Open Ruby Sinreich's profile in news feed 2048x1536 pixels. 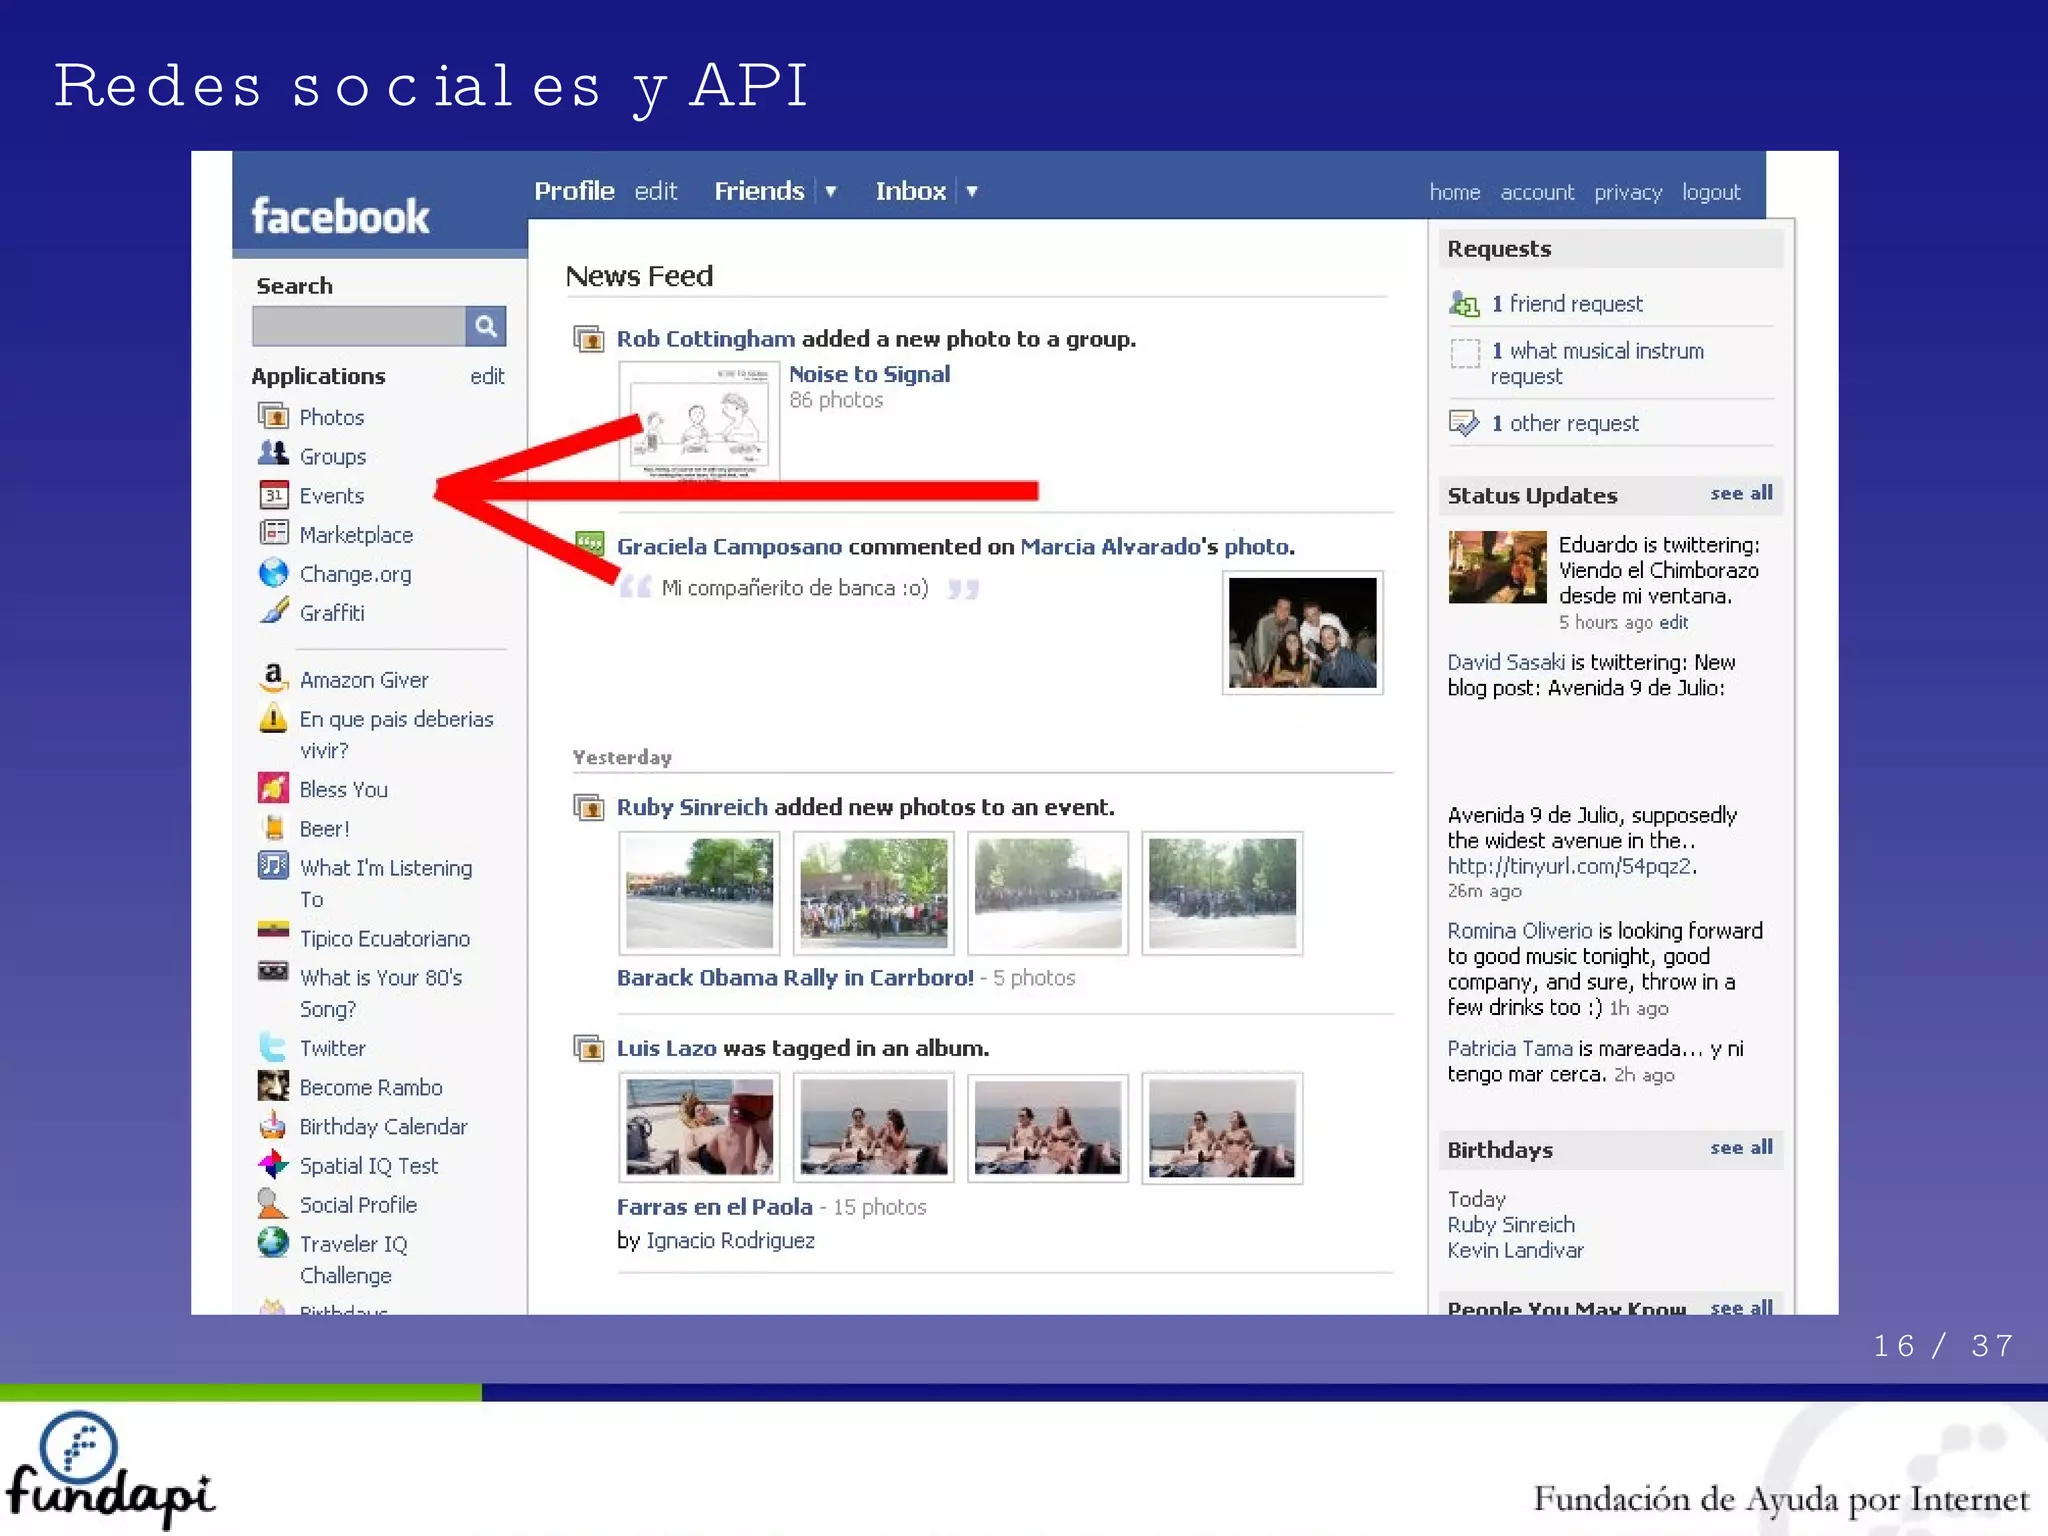[692, 807]
